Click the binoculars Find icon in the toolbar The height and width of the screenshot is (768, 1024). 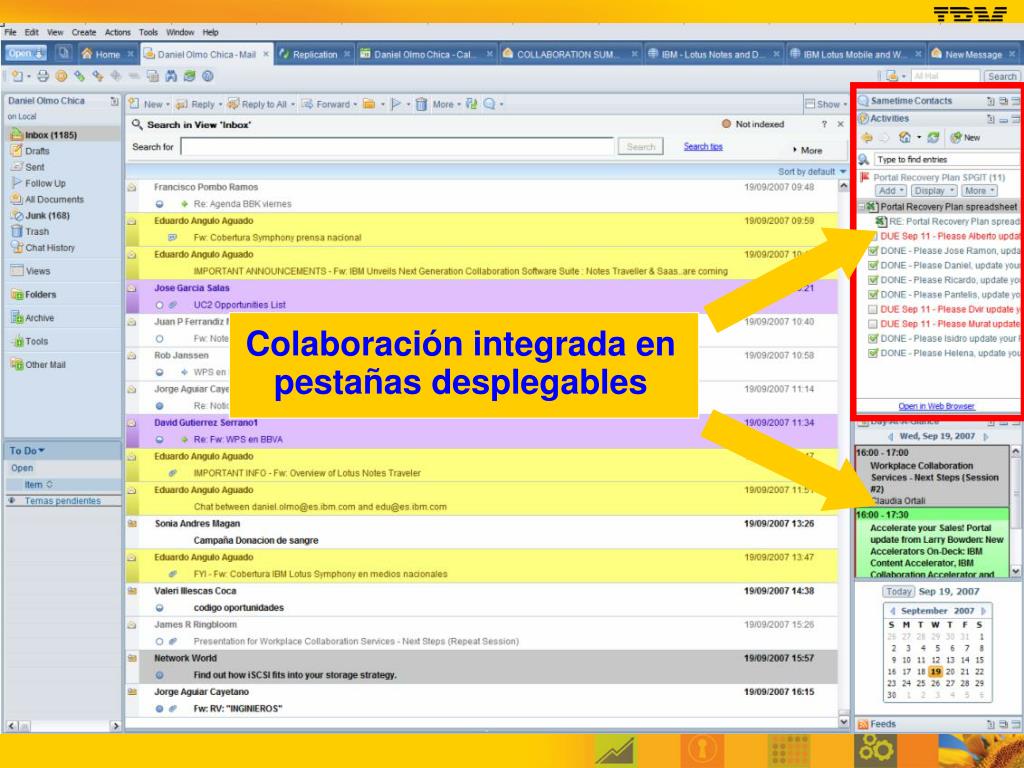click(170, 76)
